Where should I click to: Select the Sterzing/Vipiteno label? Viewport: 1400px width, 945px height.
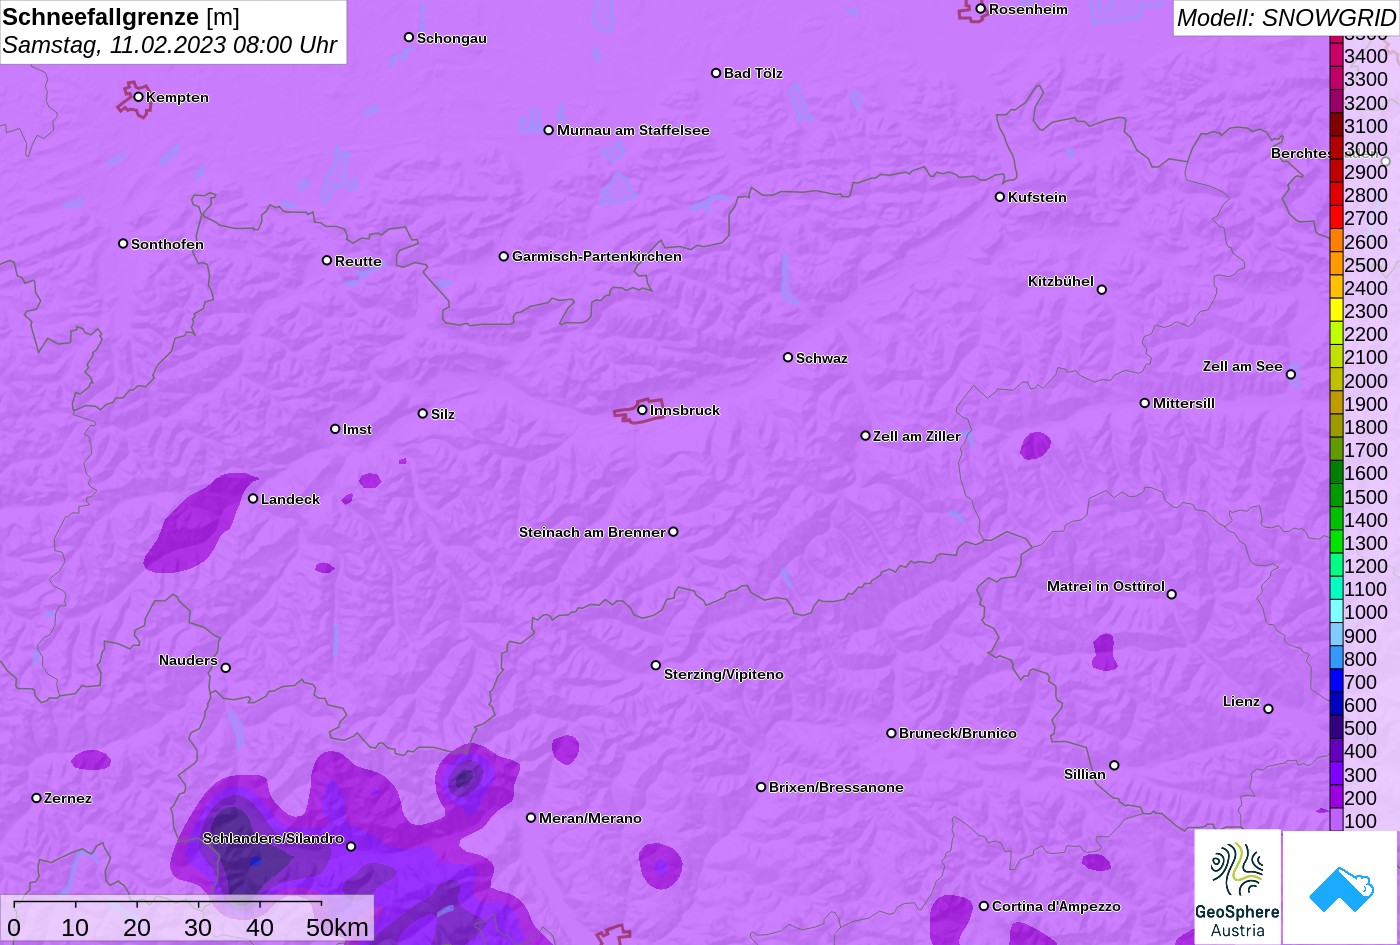(x=724, y=674)
